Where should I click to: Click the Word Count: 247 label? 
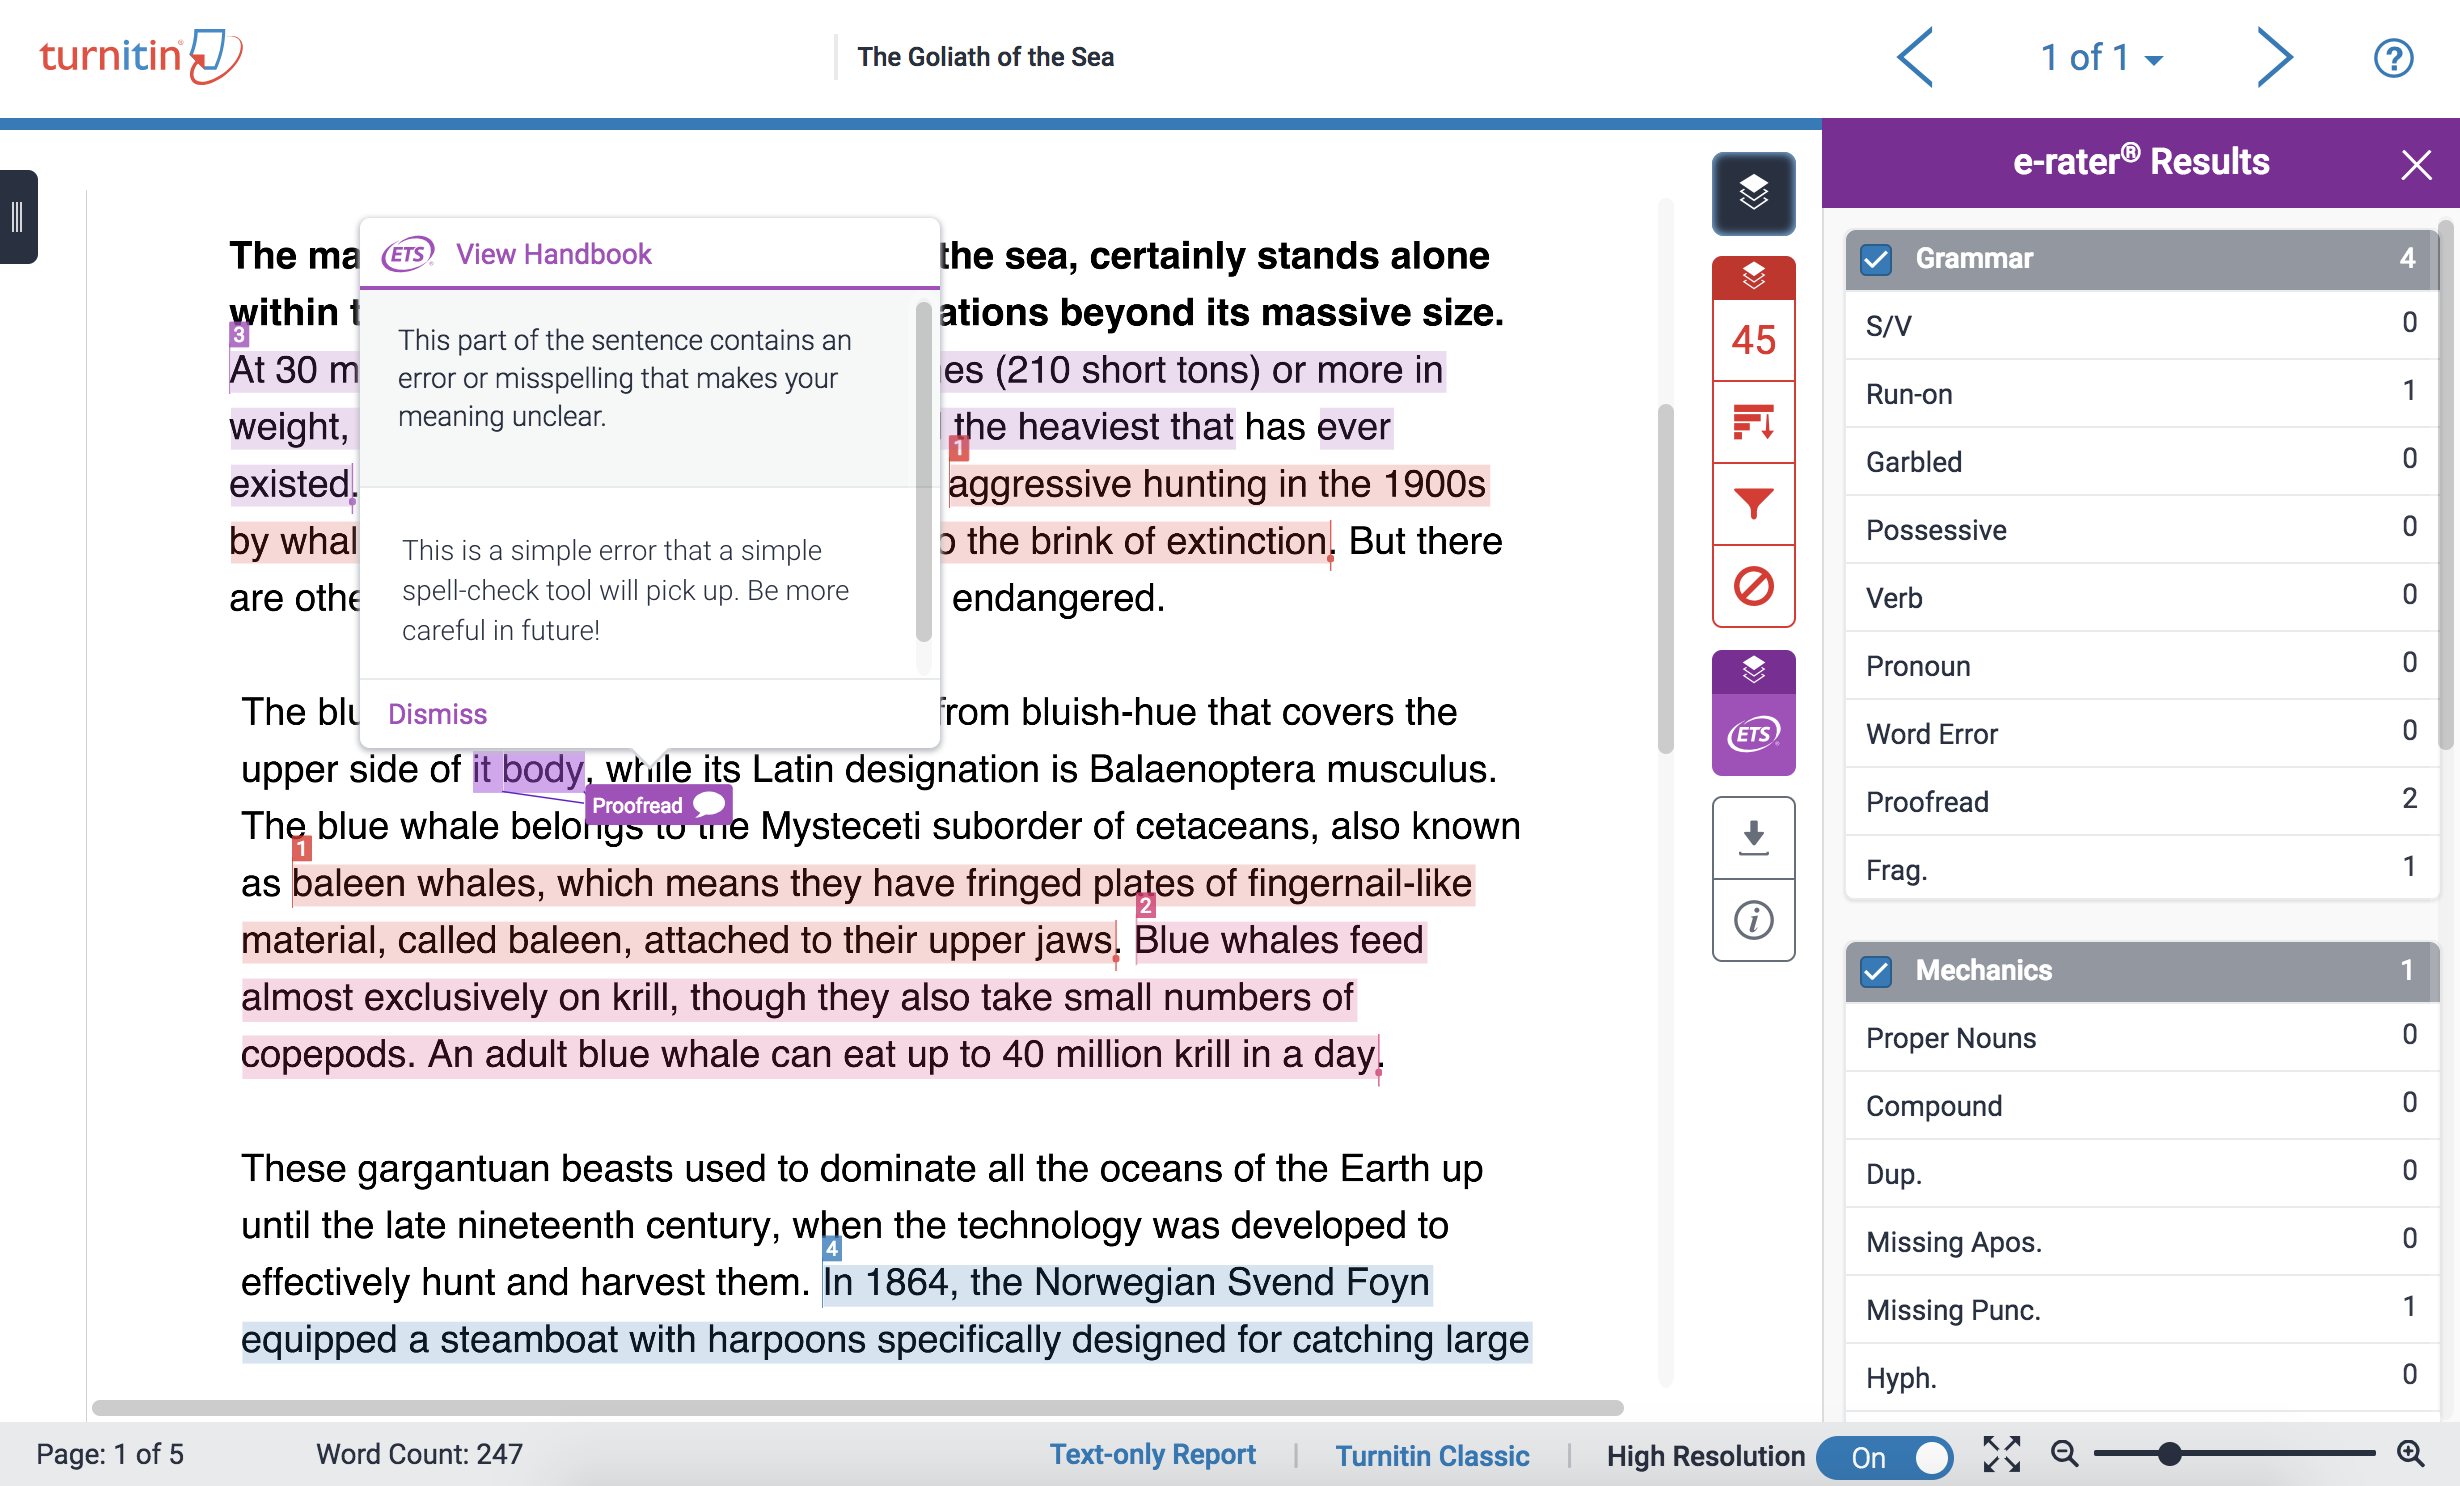coord(419,1454)
